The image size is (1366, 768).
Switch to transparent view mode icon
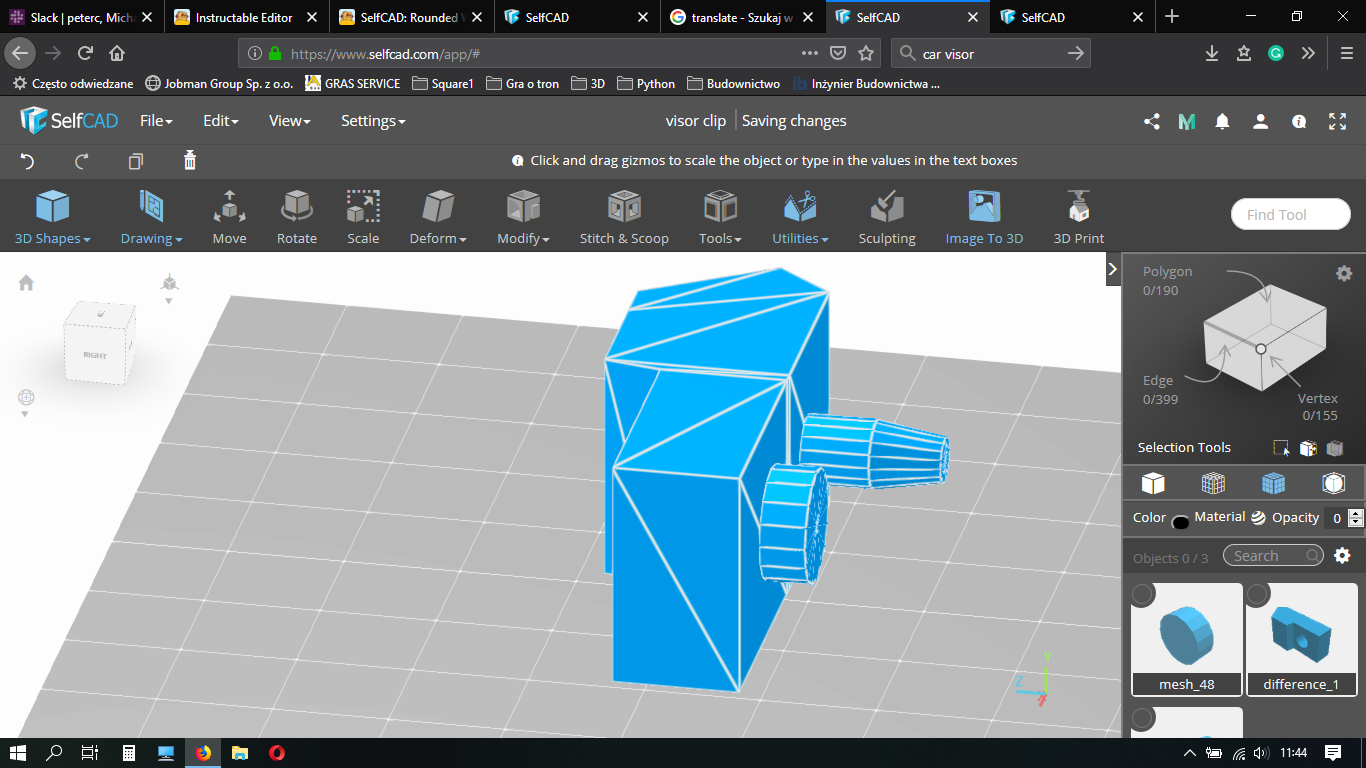(1333, 484)
